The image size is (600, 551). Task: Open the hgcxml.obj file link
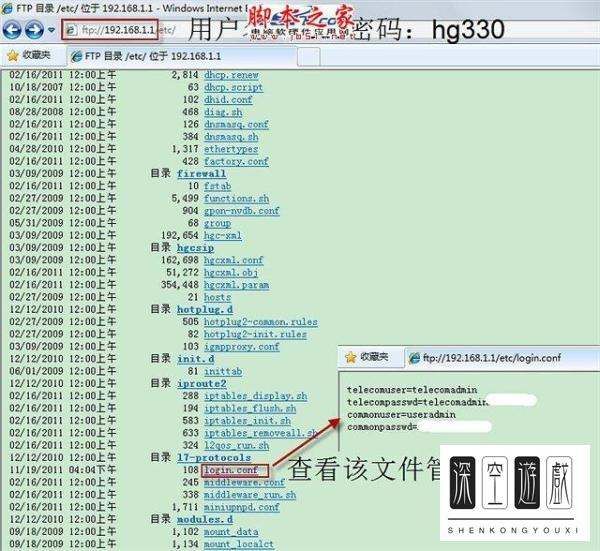(231, 272)
